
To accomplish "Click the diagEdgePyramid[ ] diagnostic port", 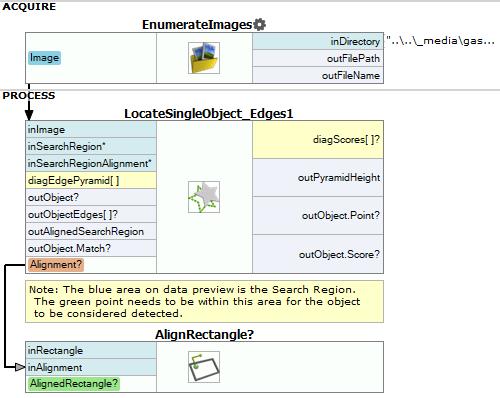I will point(91,180).
